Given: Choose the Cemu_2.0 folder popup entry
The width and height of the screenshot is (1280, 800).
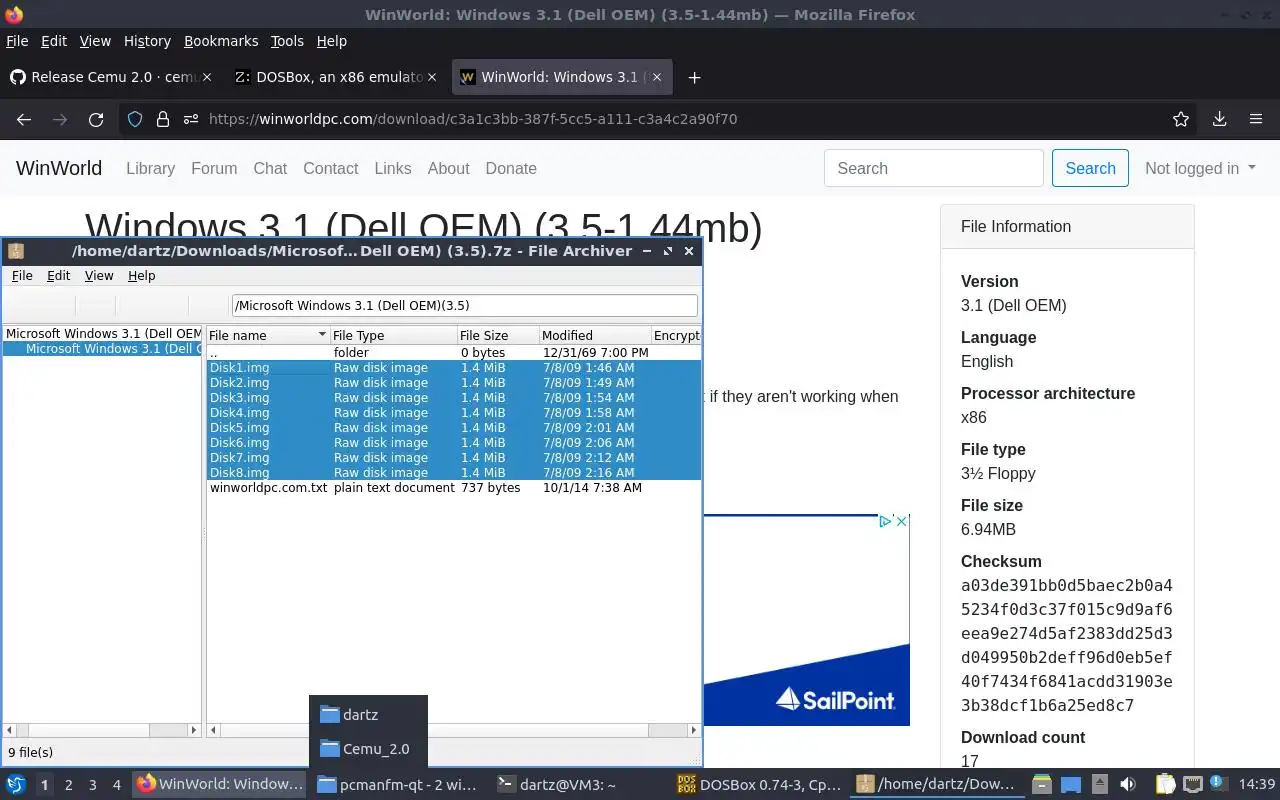Looking at the screenshot, I should coord(368,749).
